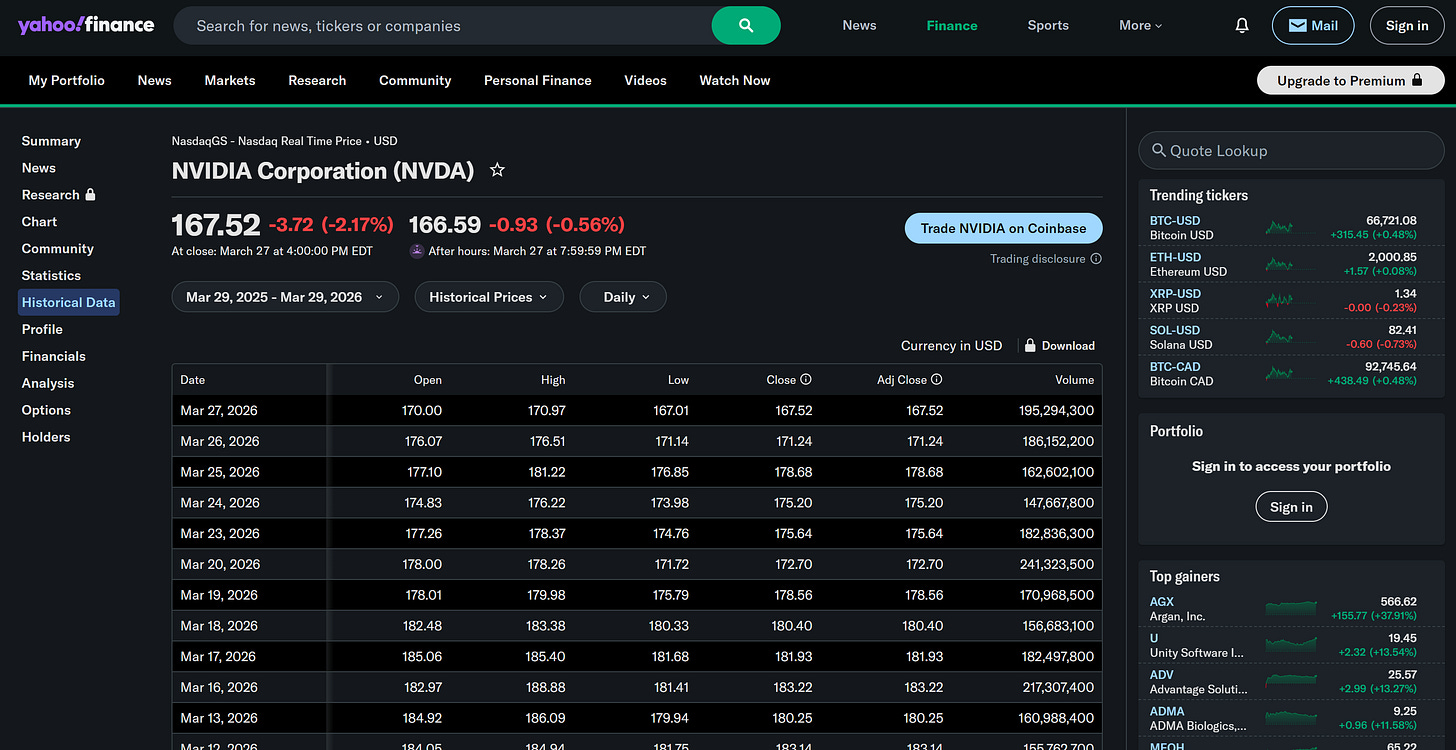
Task: Open the BTC-CAD sparkline chart
Action: pyautogui.click(x=1279, y=374)
